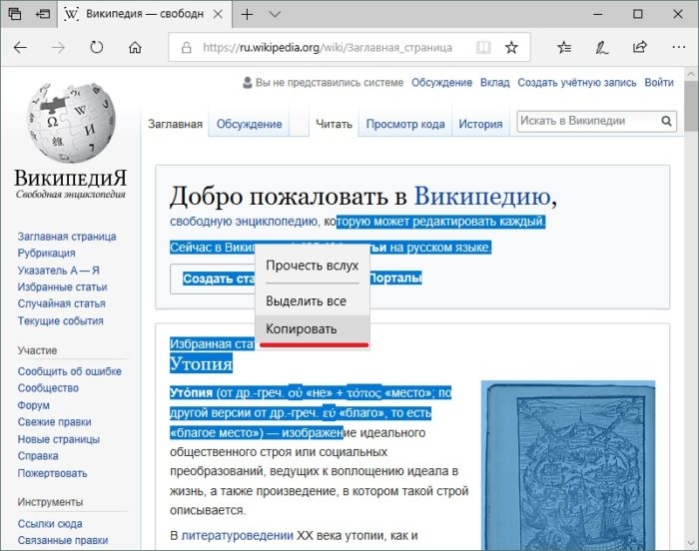Click the search magnifier button
This screenshot has height=551, width=699.
666,121
